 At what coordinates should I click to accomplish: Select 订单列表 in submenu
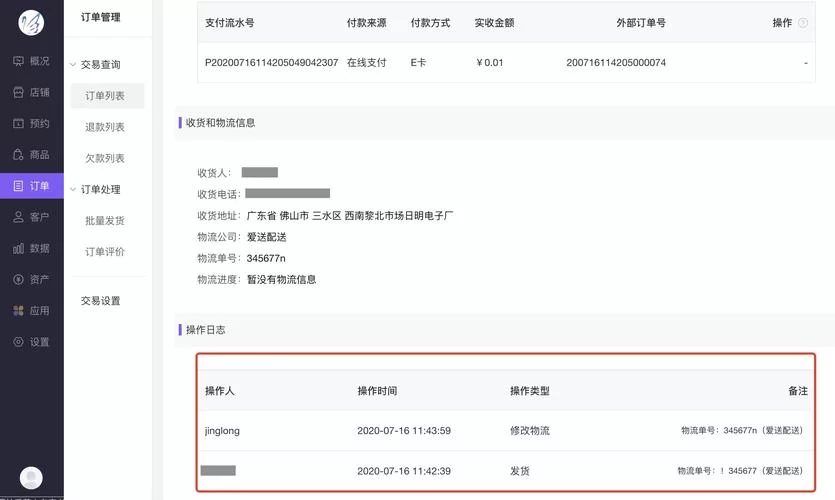105,96
